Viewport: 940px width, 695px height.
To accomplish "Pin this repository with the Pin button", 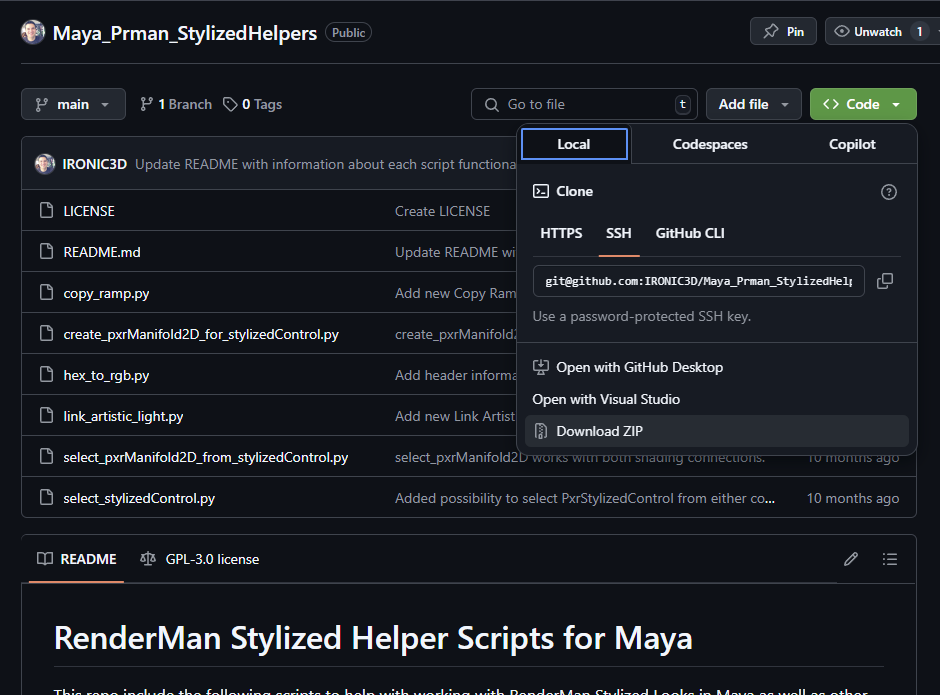I will point(783,32).
